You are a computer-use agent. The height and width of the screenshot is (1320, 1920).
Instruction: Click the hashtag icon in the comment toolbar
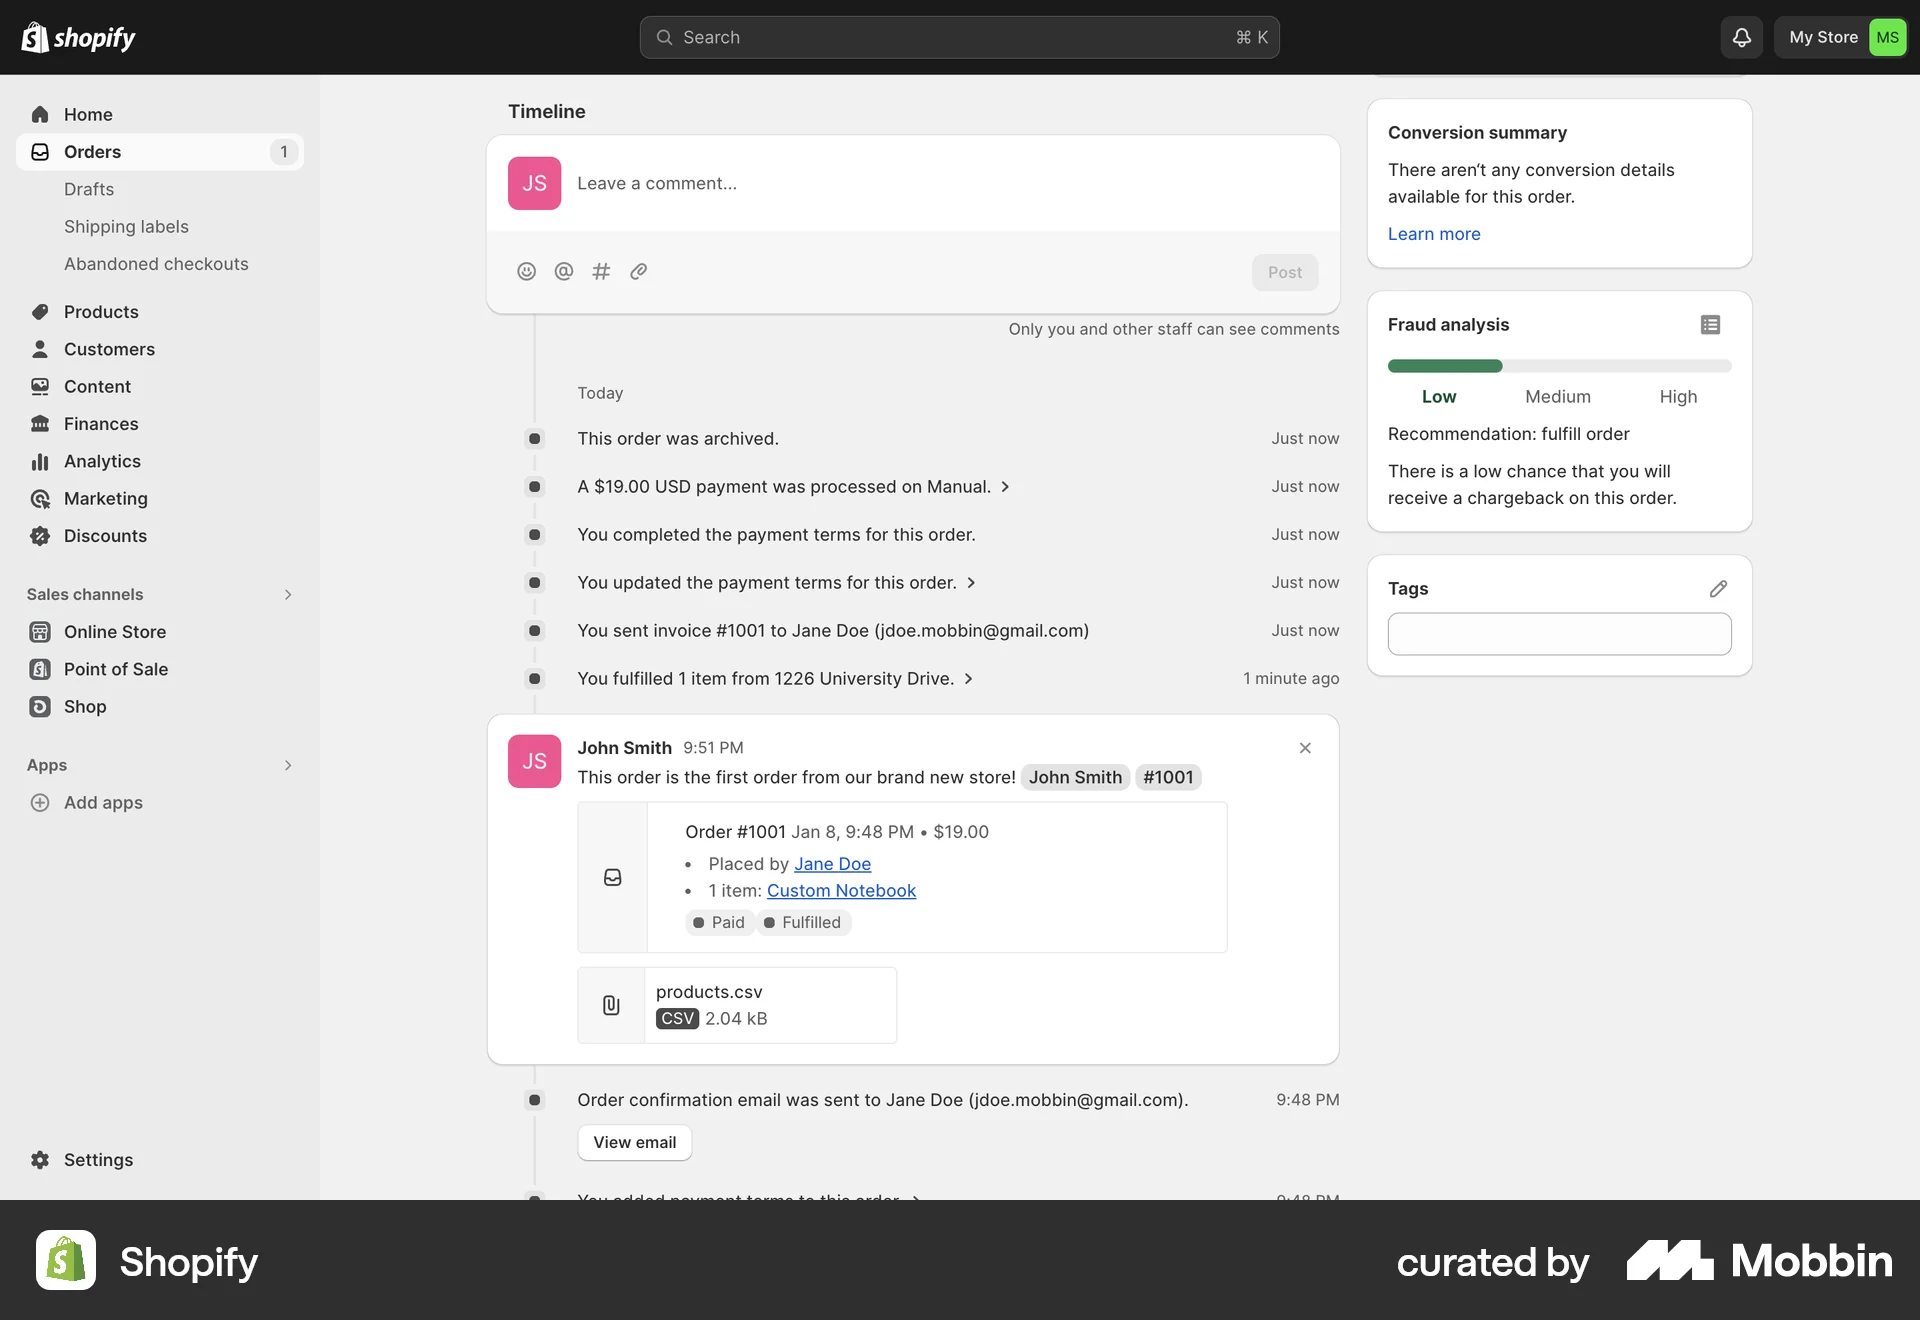point(601,271)
